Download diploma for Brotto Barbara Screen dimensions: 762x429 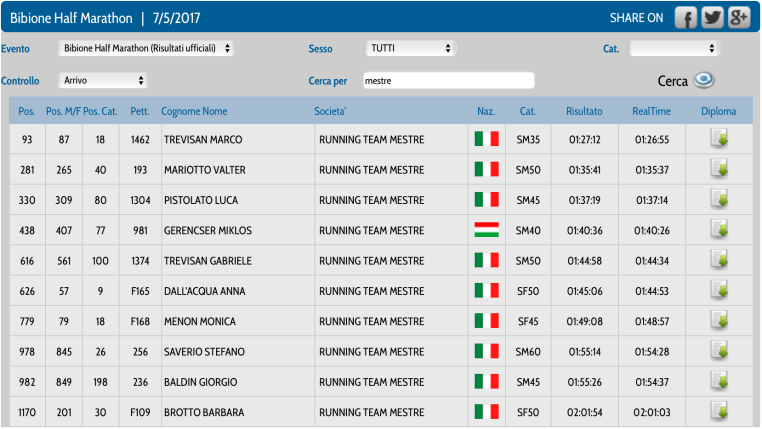click(718, 411)
